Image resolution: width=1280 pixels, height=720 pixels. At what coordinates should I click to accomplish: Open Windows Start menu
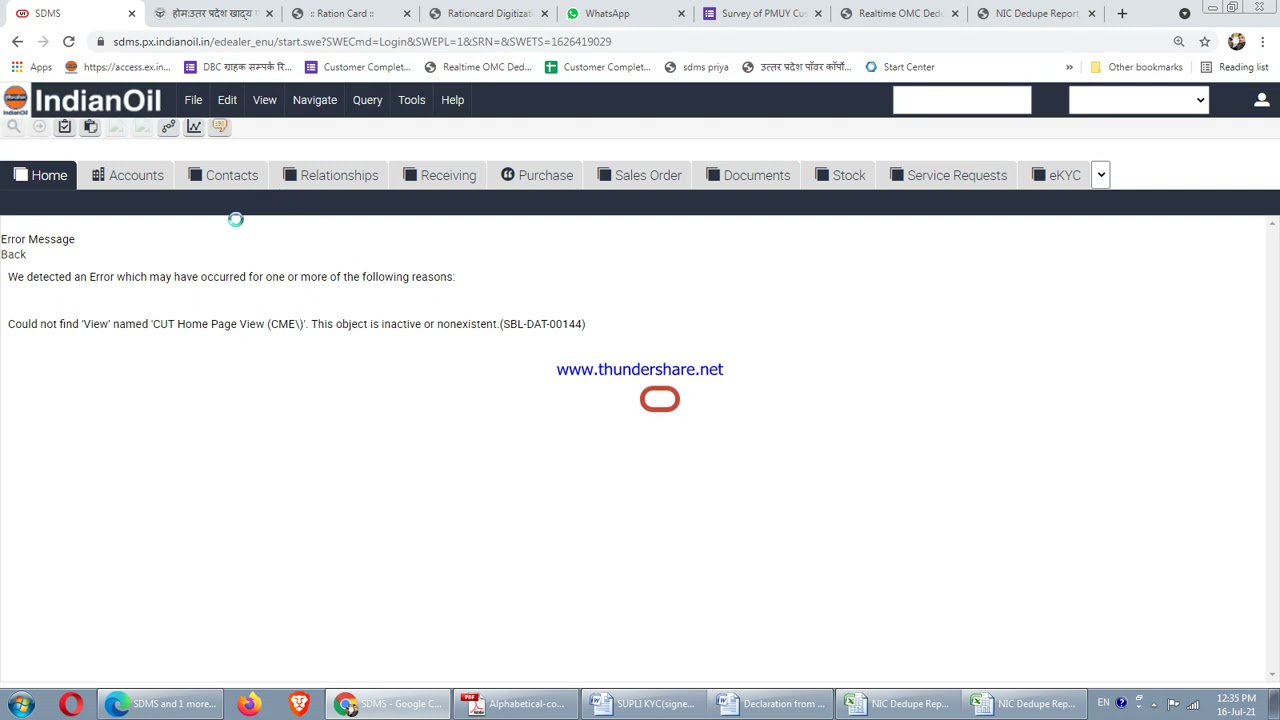21,704
